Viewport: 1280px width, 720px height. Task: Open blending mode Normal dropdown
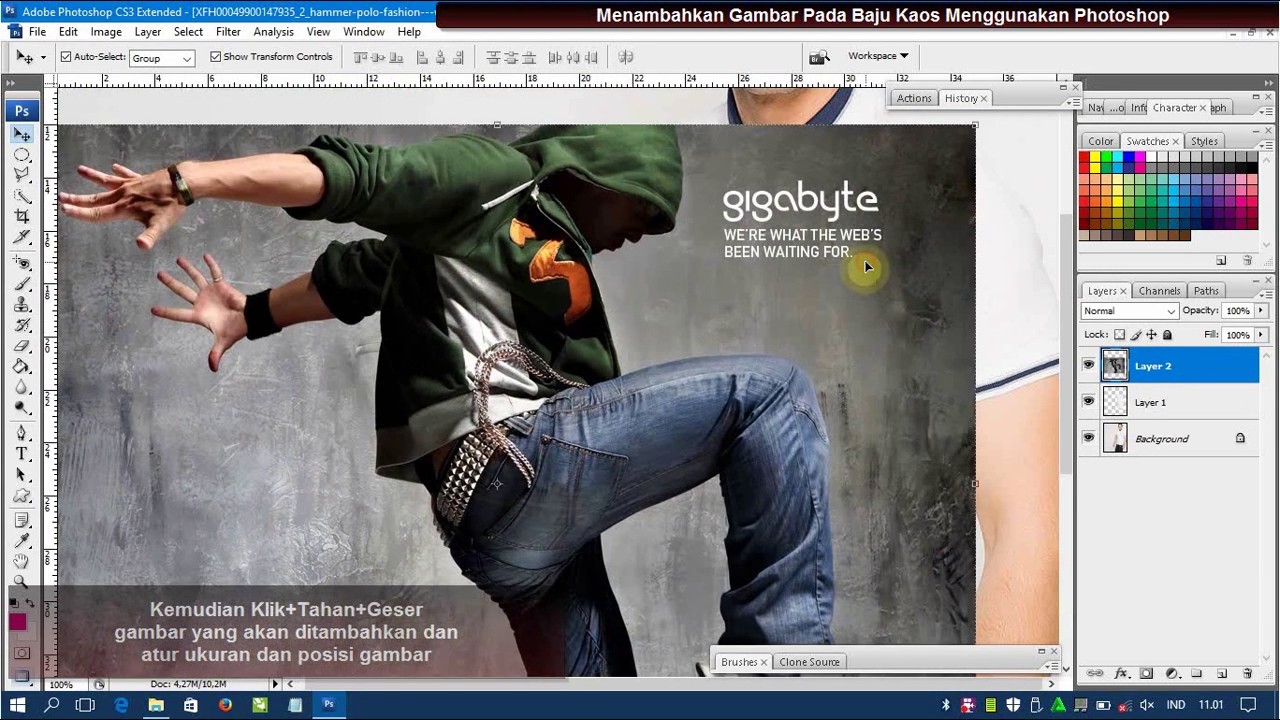(x=1130, y=311)
